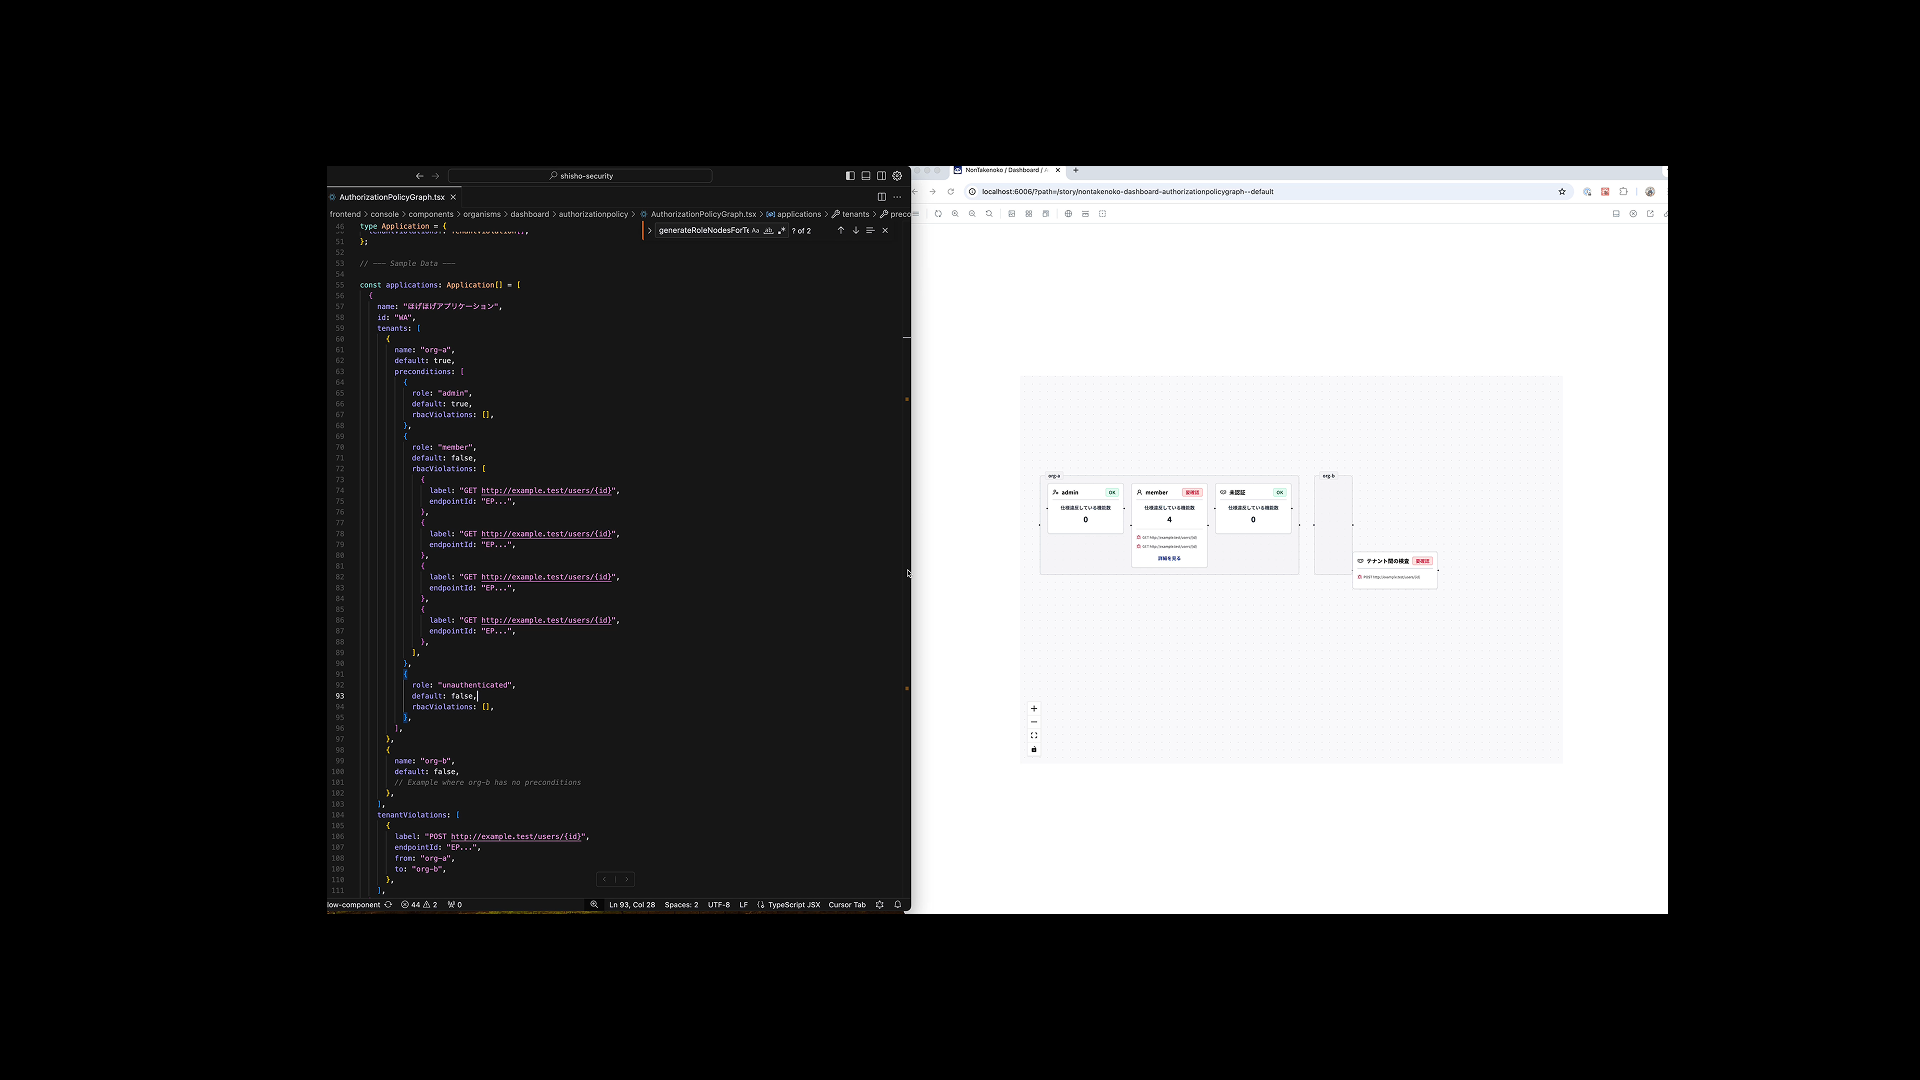This screenshot has width=1920, height=1080.
Task: Bookmark this page with the star icon
Action: [1562, 192]
